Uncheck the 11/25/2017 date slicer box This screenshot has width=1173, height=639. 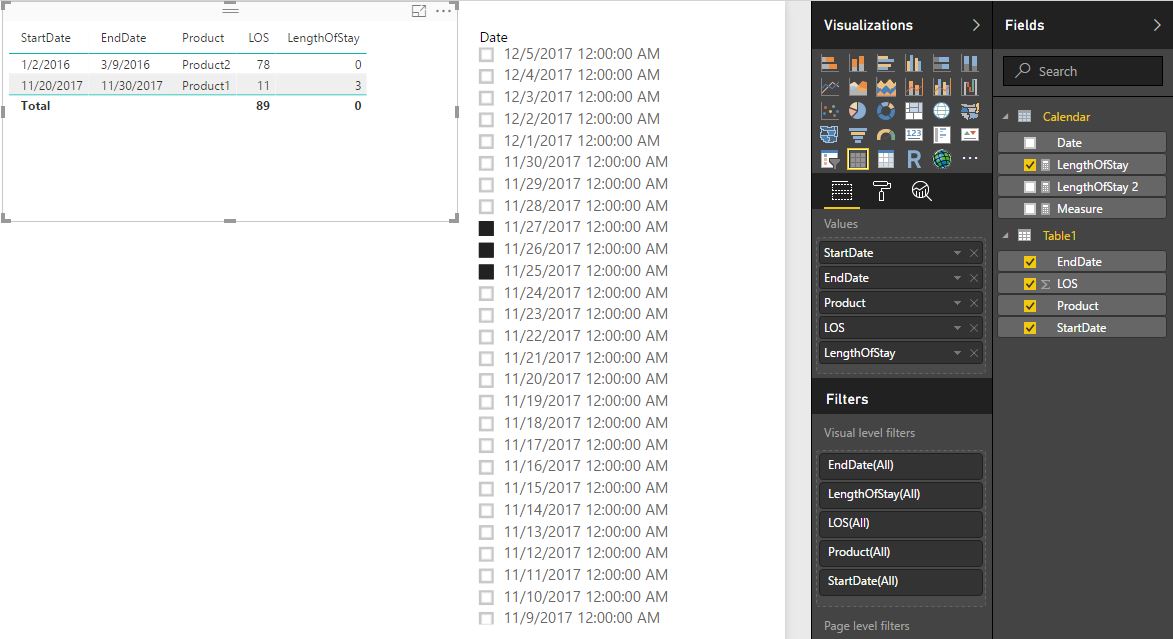pyautogui.click(x=486, y=272)
